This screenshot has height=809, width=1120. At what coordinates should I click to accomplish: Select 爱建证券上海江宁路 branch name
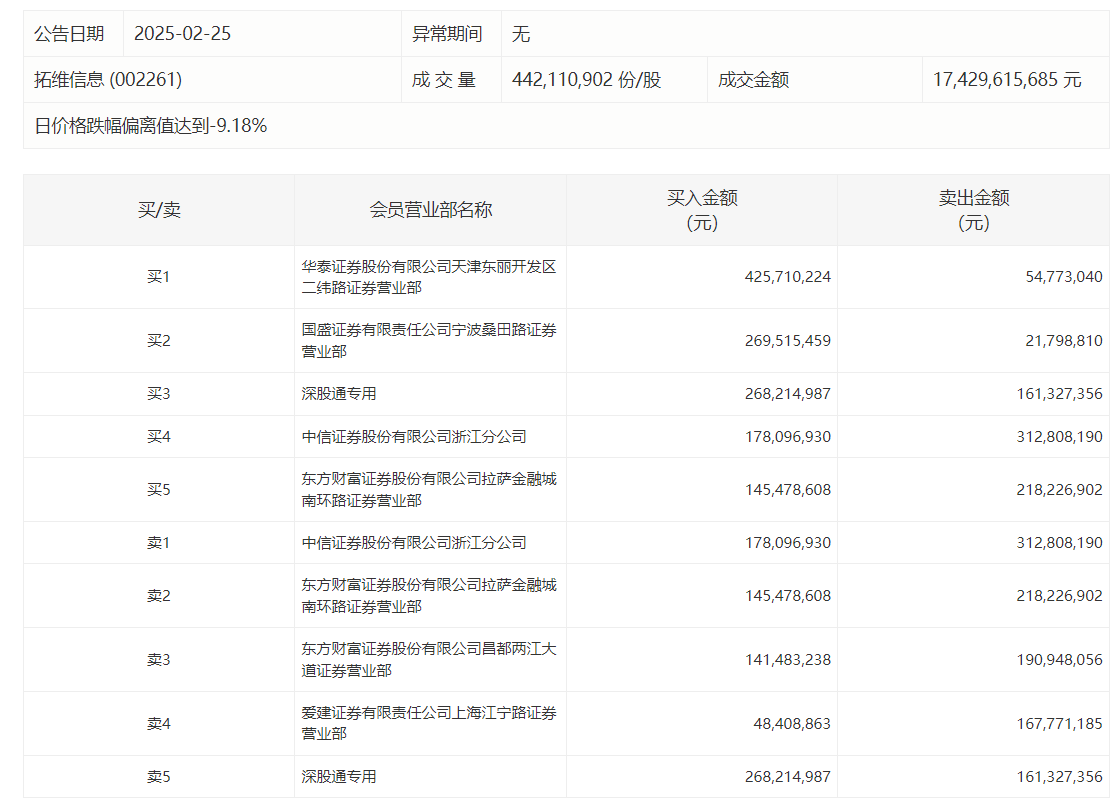(429, 724)
